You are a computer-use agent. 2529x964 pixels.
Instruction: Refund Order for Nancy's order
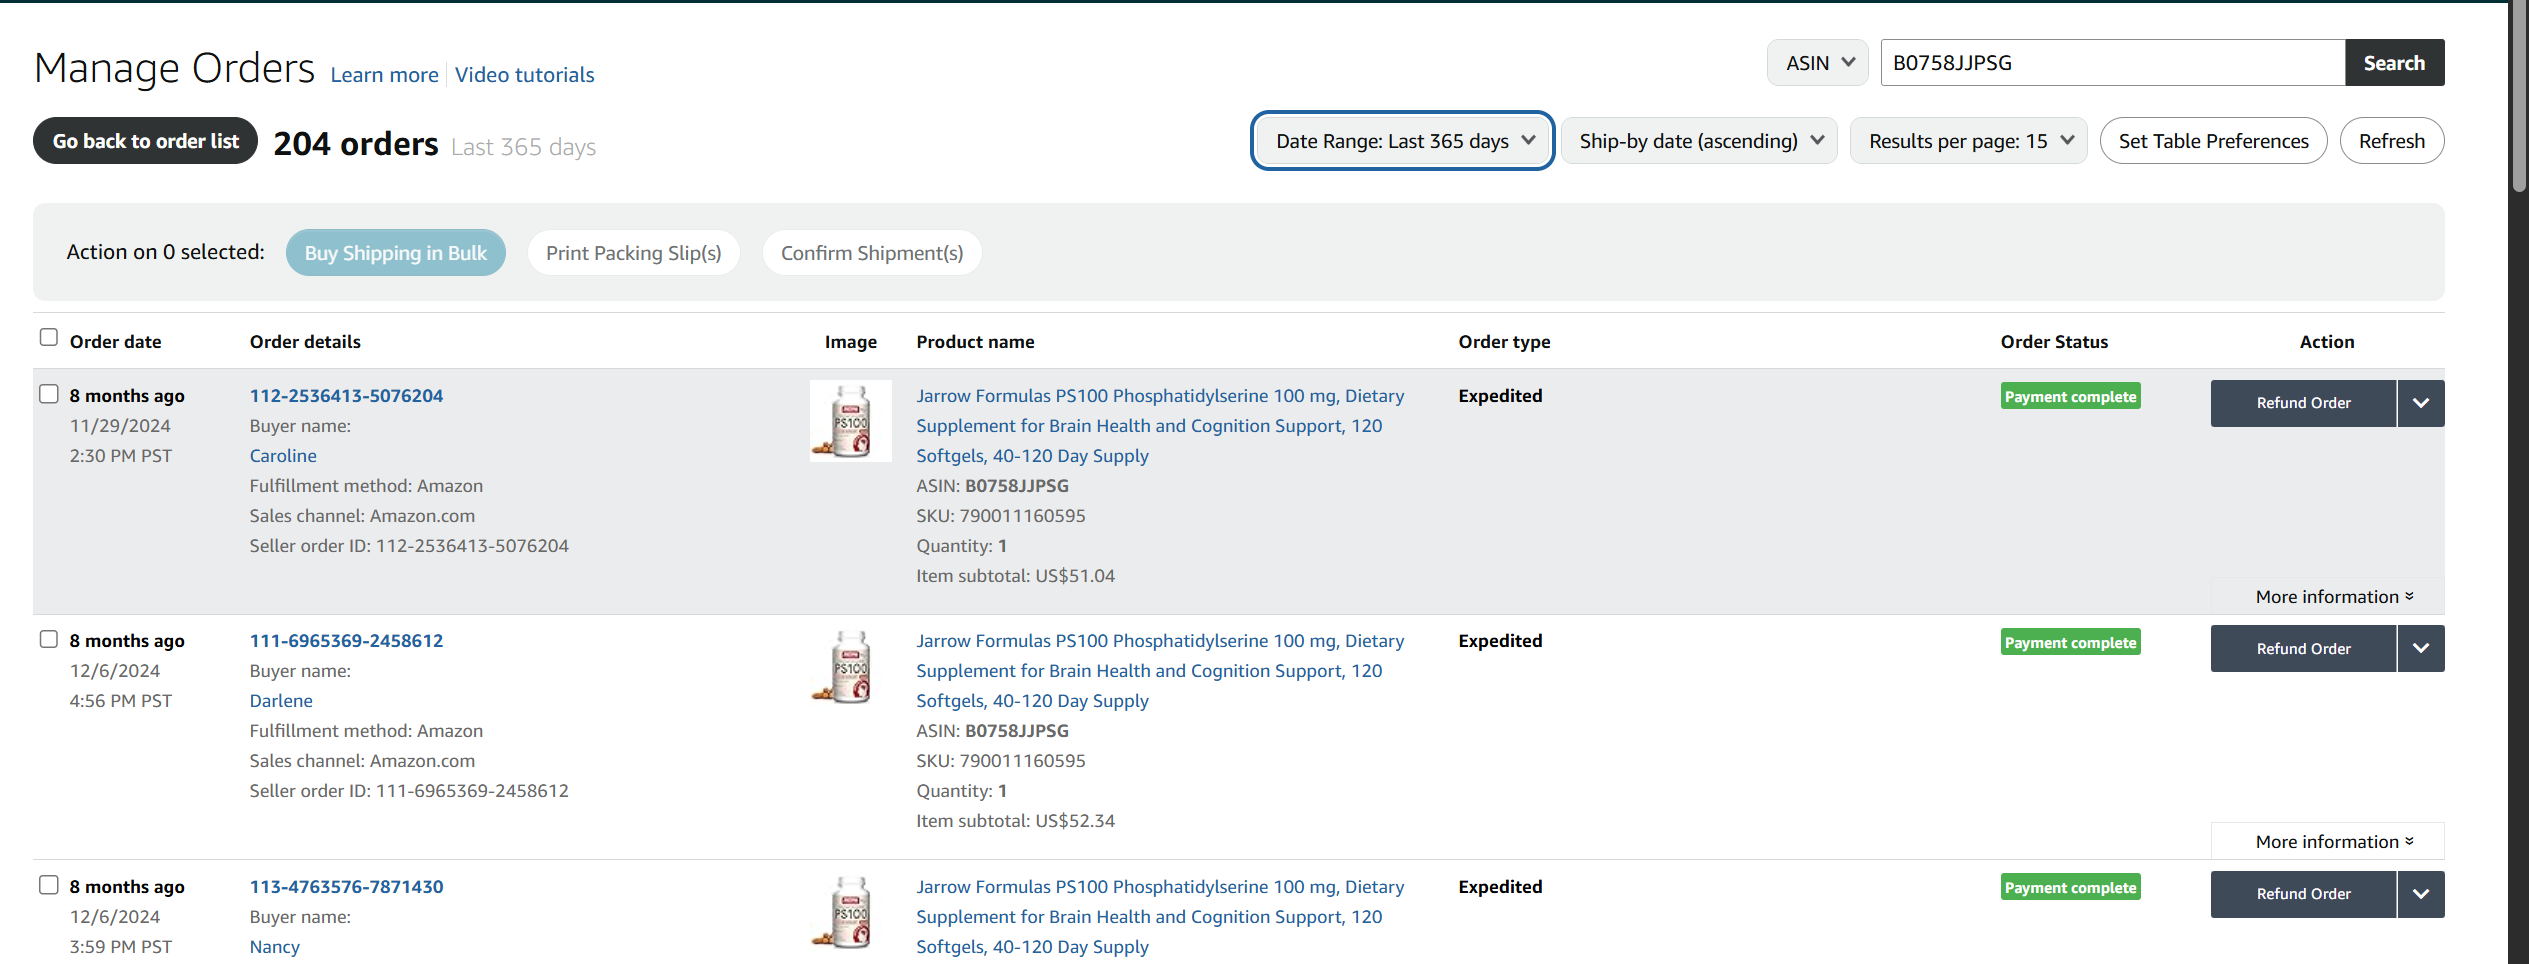pyautogui.click(x=2303, y=894)
